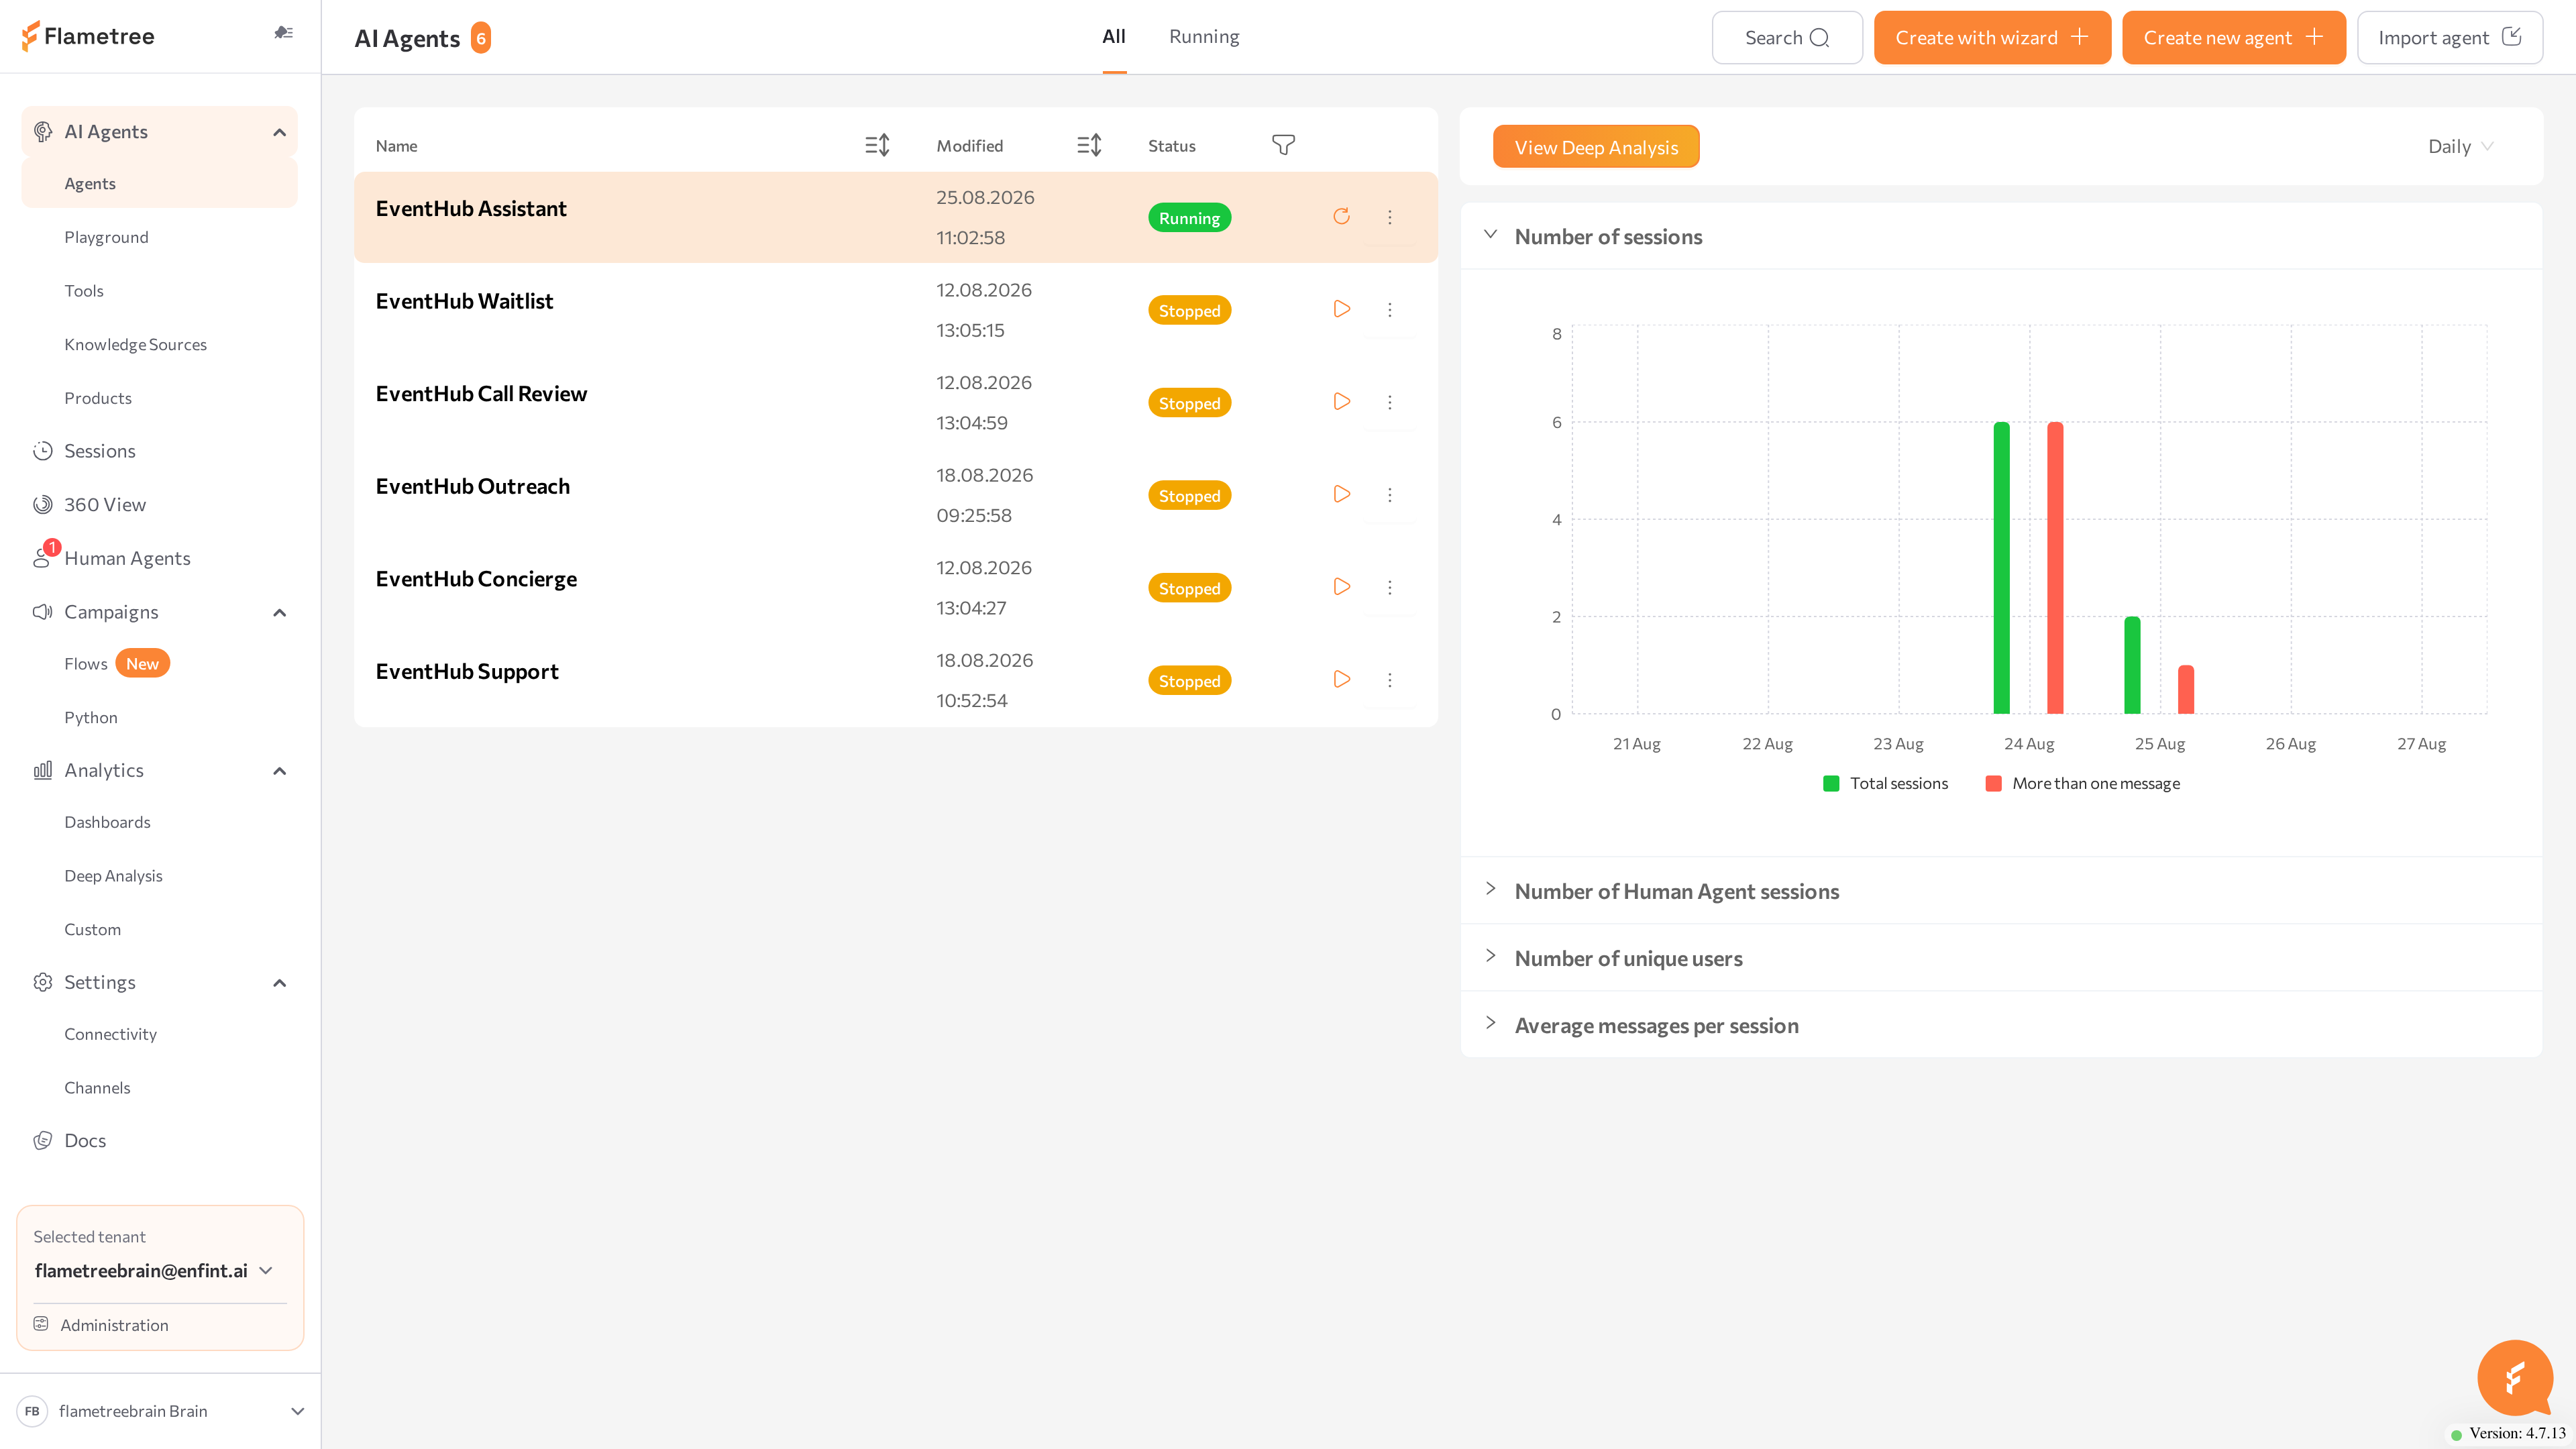Image resolution: width=2576 pixels, height=1449 pixels.
Task: Go to the Flametree logo home
Action: pos(88,36)
